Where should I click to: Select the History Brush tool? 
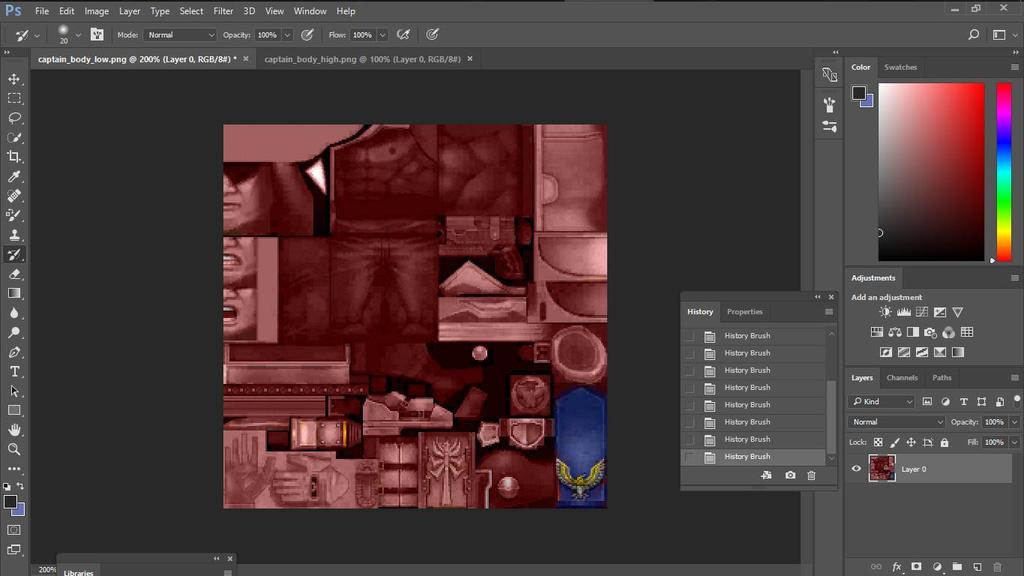(14, 255)
